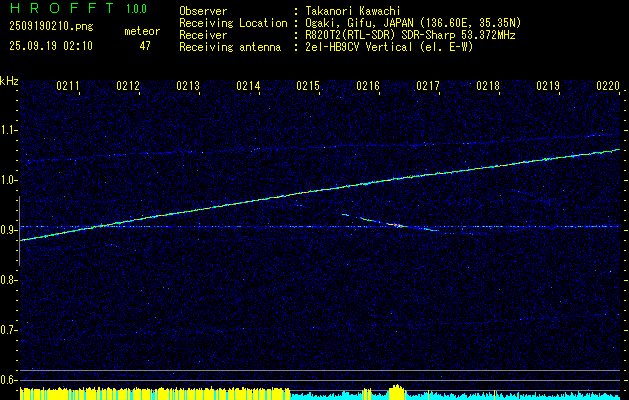This screenshot has height=400, width=629.
Task: Click time marker 0215
Action: click(x=308, y=86)
